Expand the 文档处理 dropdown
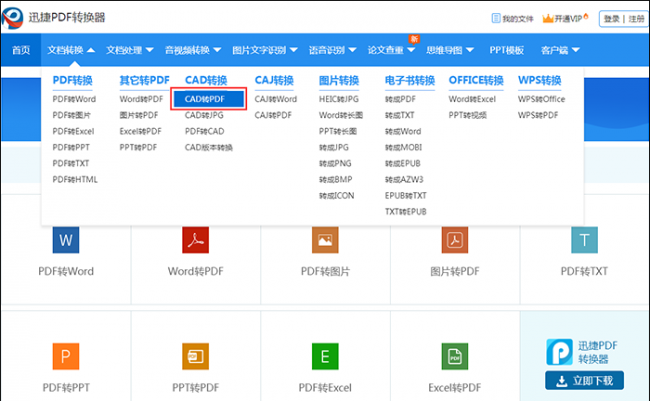 (x=150, y=50)
